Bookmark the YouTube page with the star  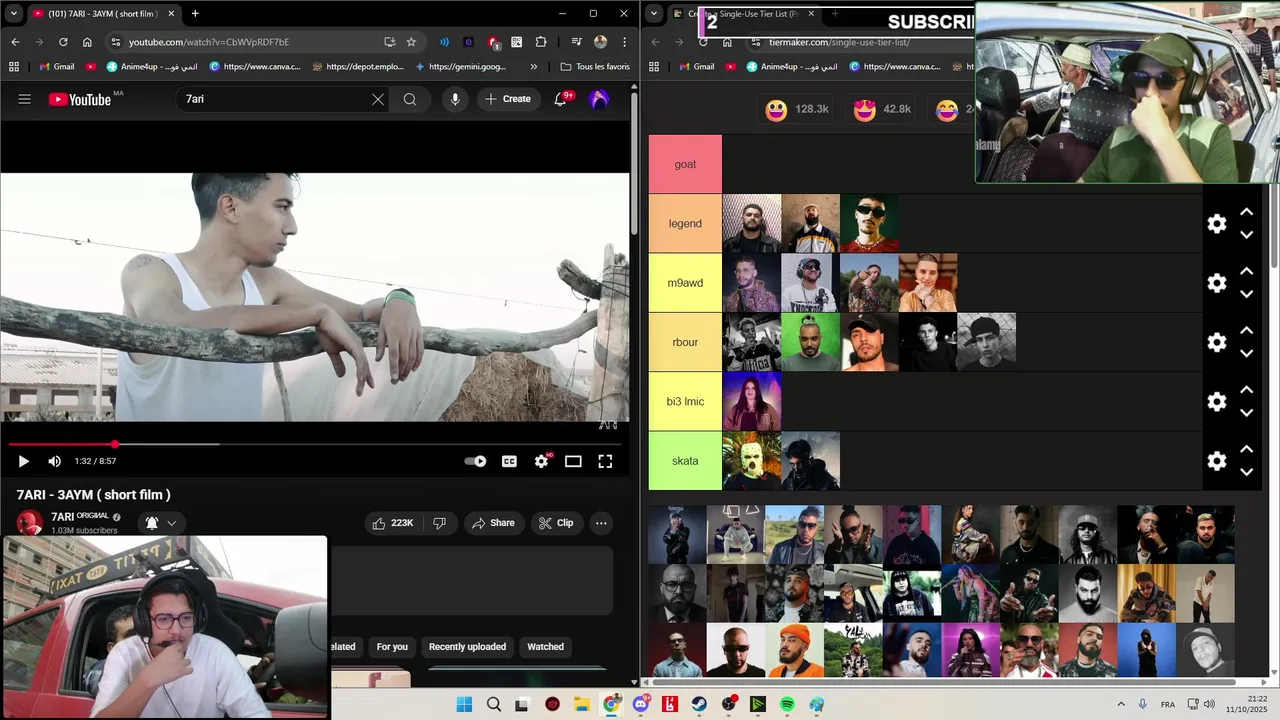pyautogui.click(x=411, y=42)
